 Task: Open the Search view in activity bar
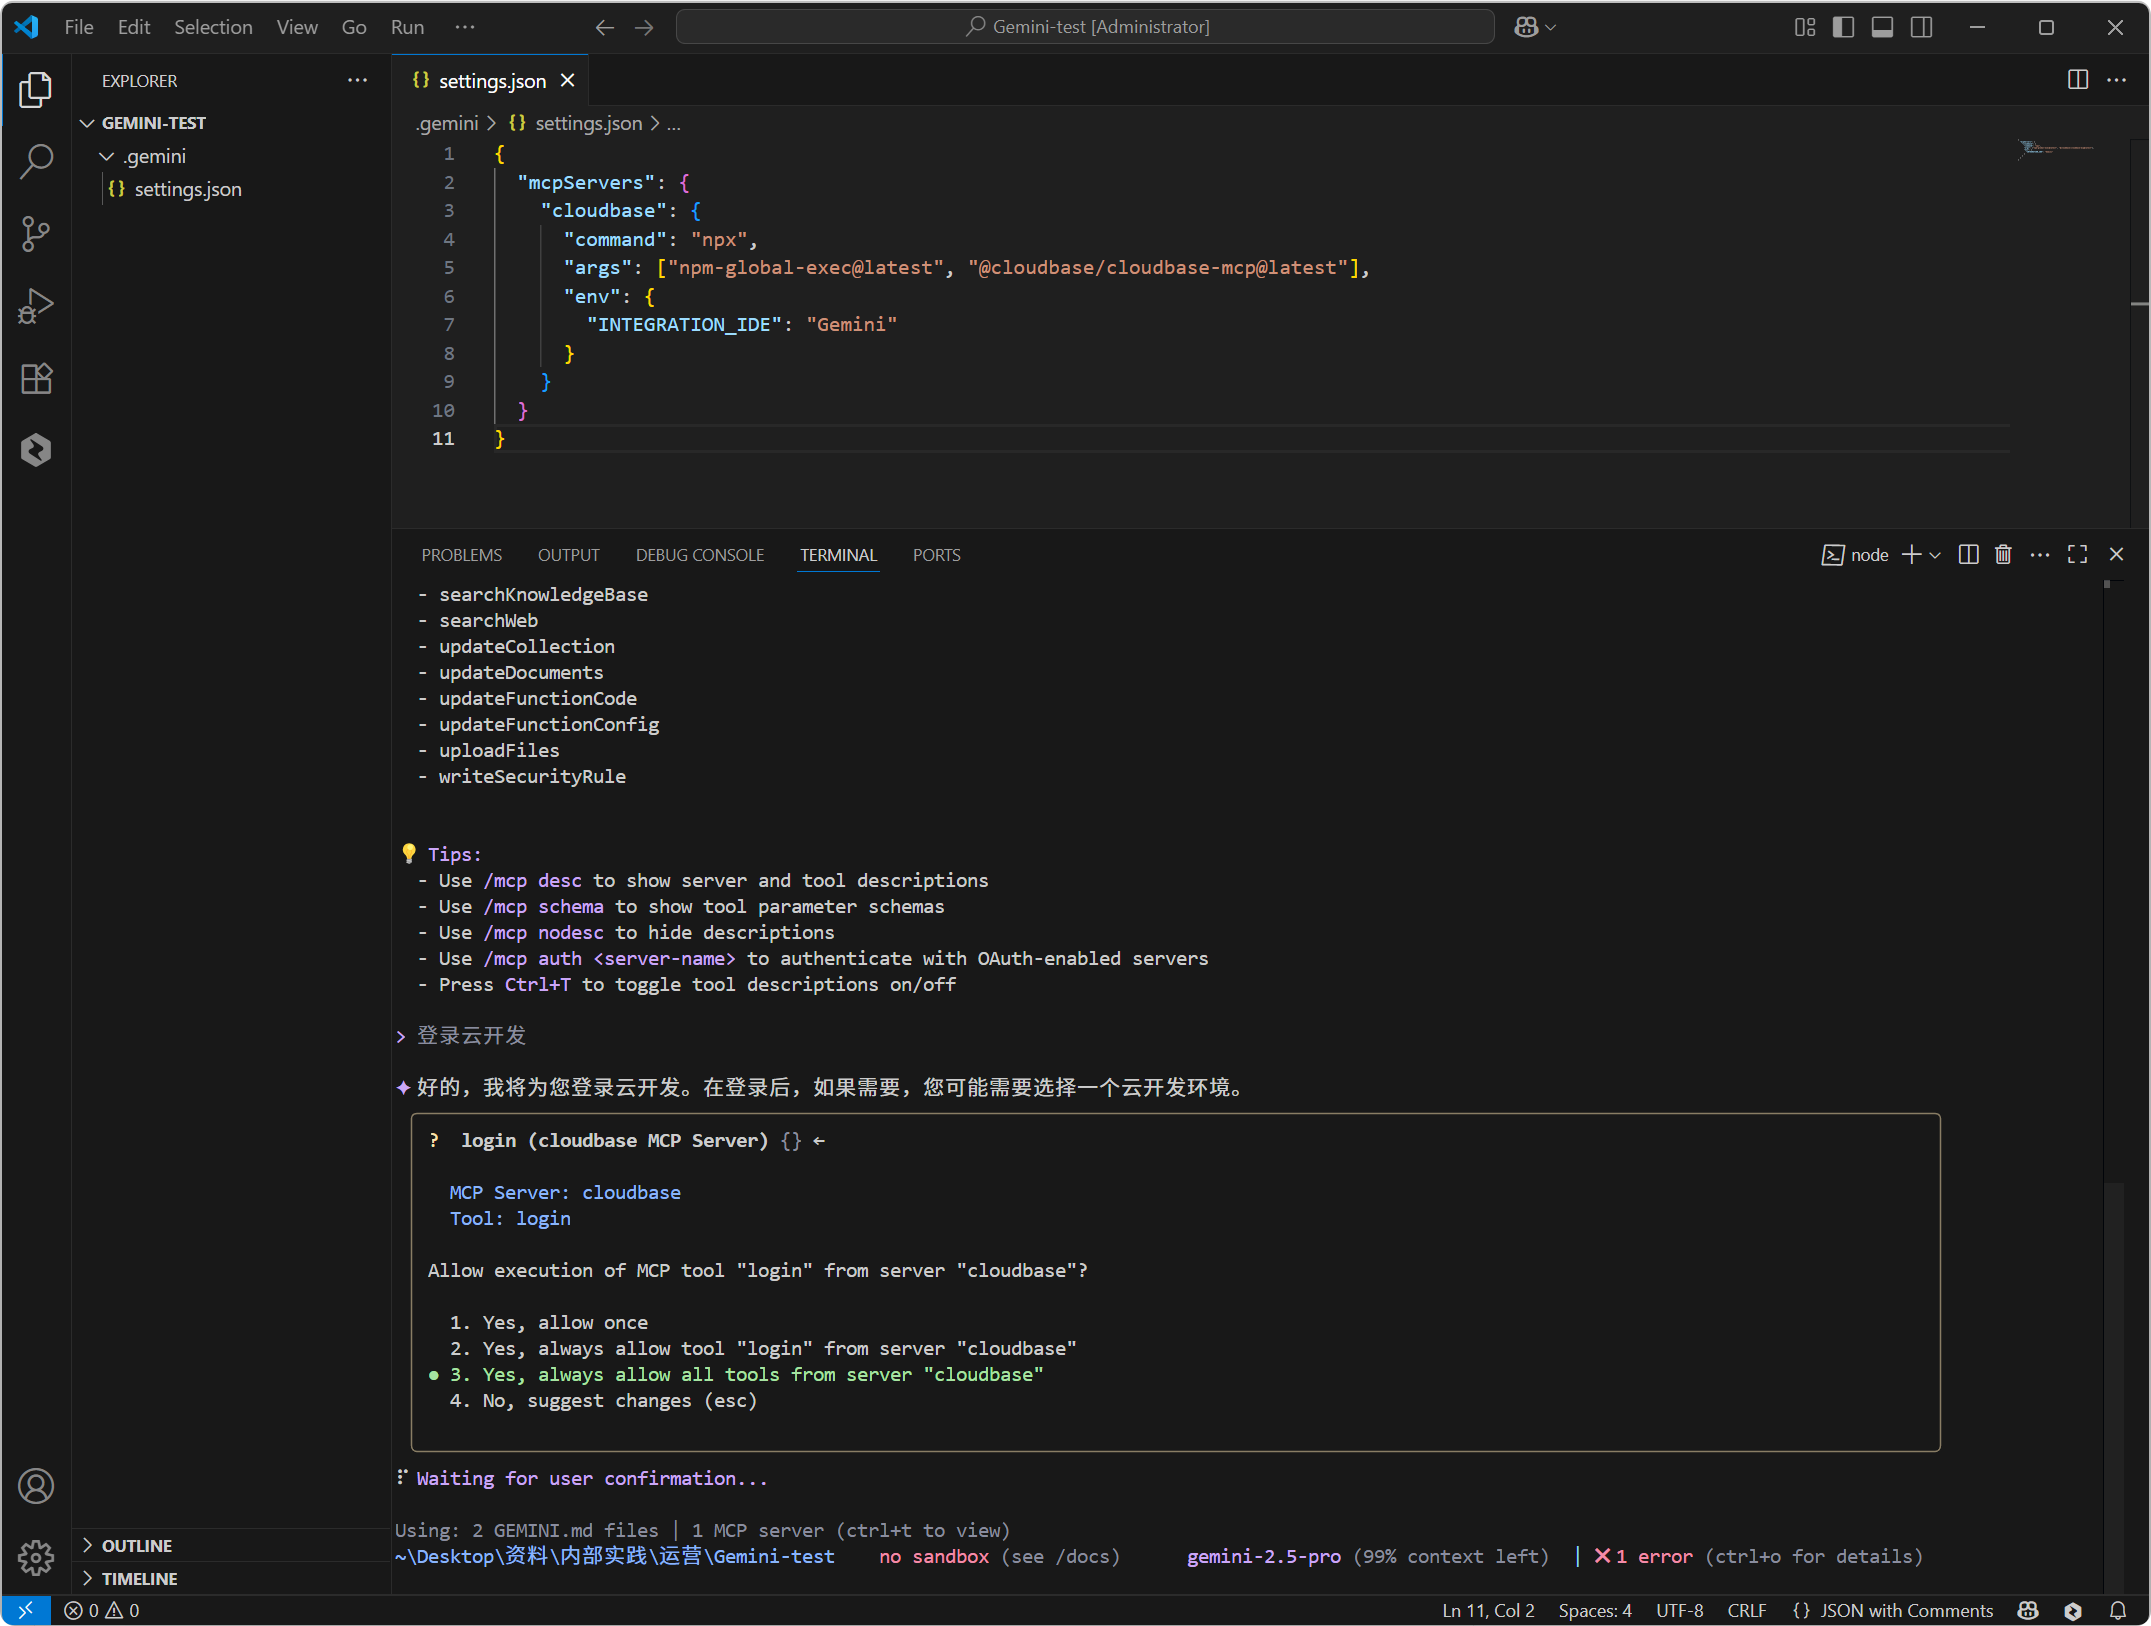36,162
